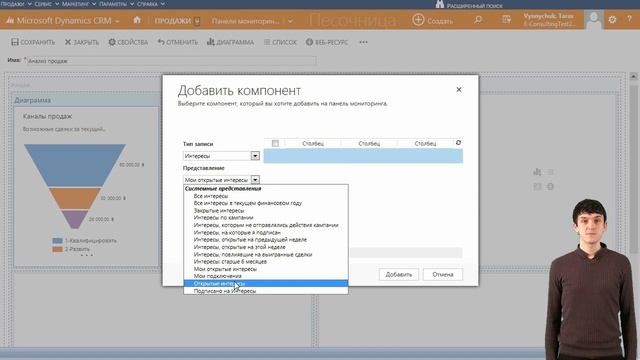Viewport: 640px width, 360px height.
Task: Insert a СПИСОК component
Action: tap(280, 42)
